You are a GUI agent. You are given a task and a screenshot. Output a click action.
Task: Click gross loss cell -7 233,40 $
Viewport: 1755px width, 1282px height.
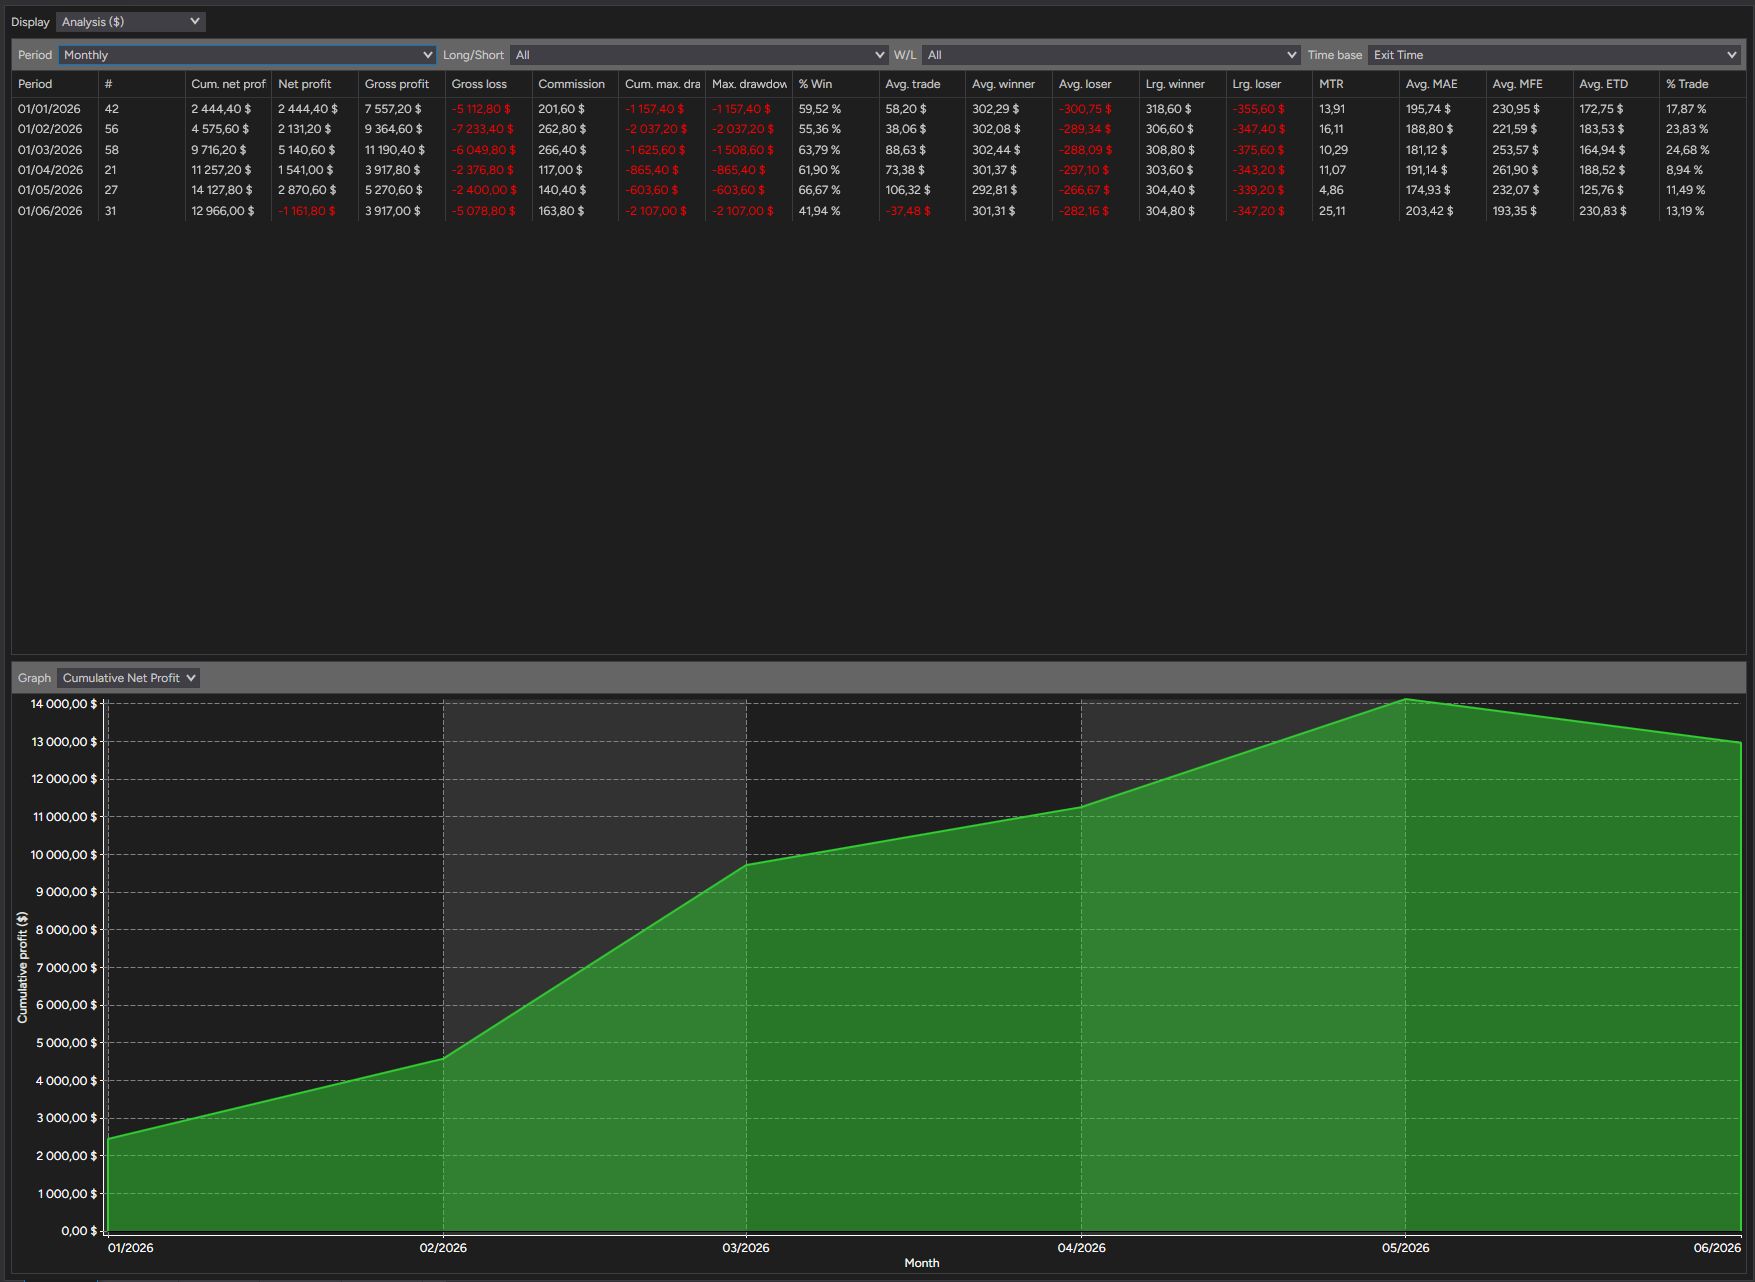[x=482, y=129]
